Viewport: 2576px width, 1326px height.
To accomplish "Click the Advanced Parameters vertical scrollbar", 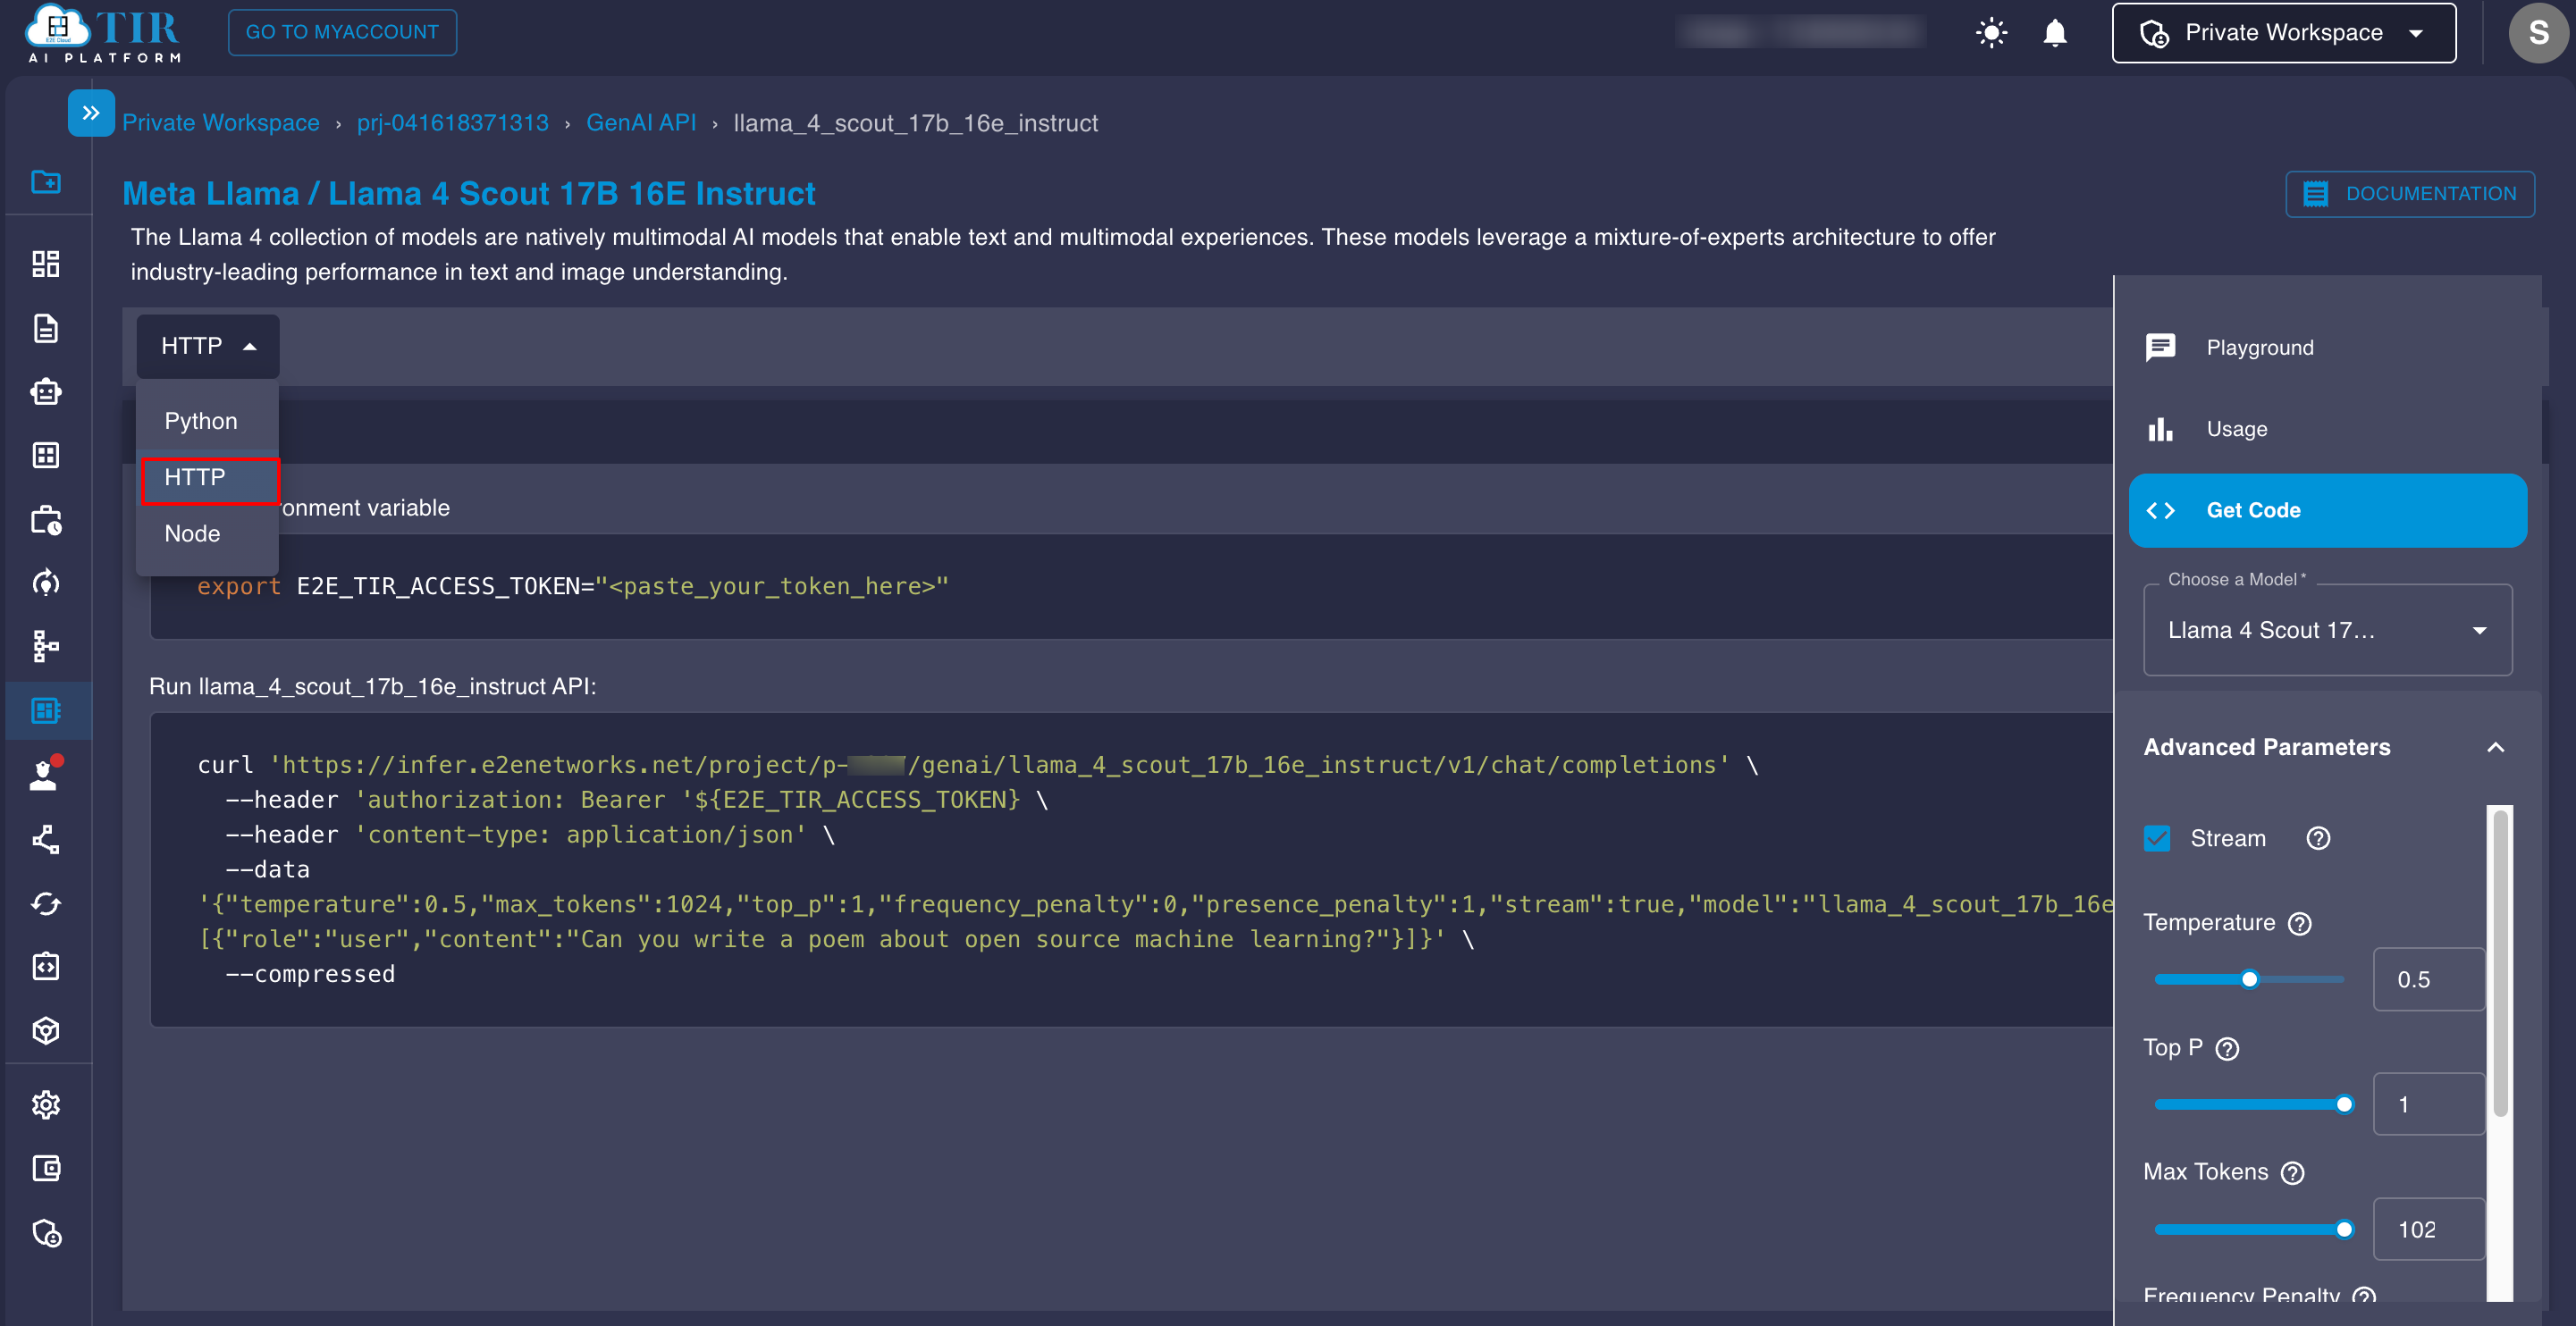I will 2499,962.
